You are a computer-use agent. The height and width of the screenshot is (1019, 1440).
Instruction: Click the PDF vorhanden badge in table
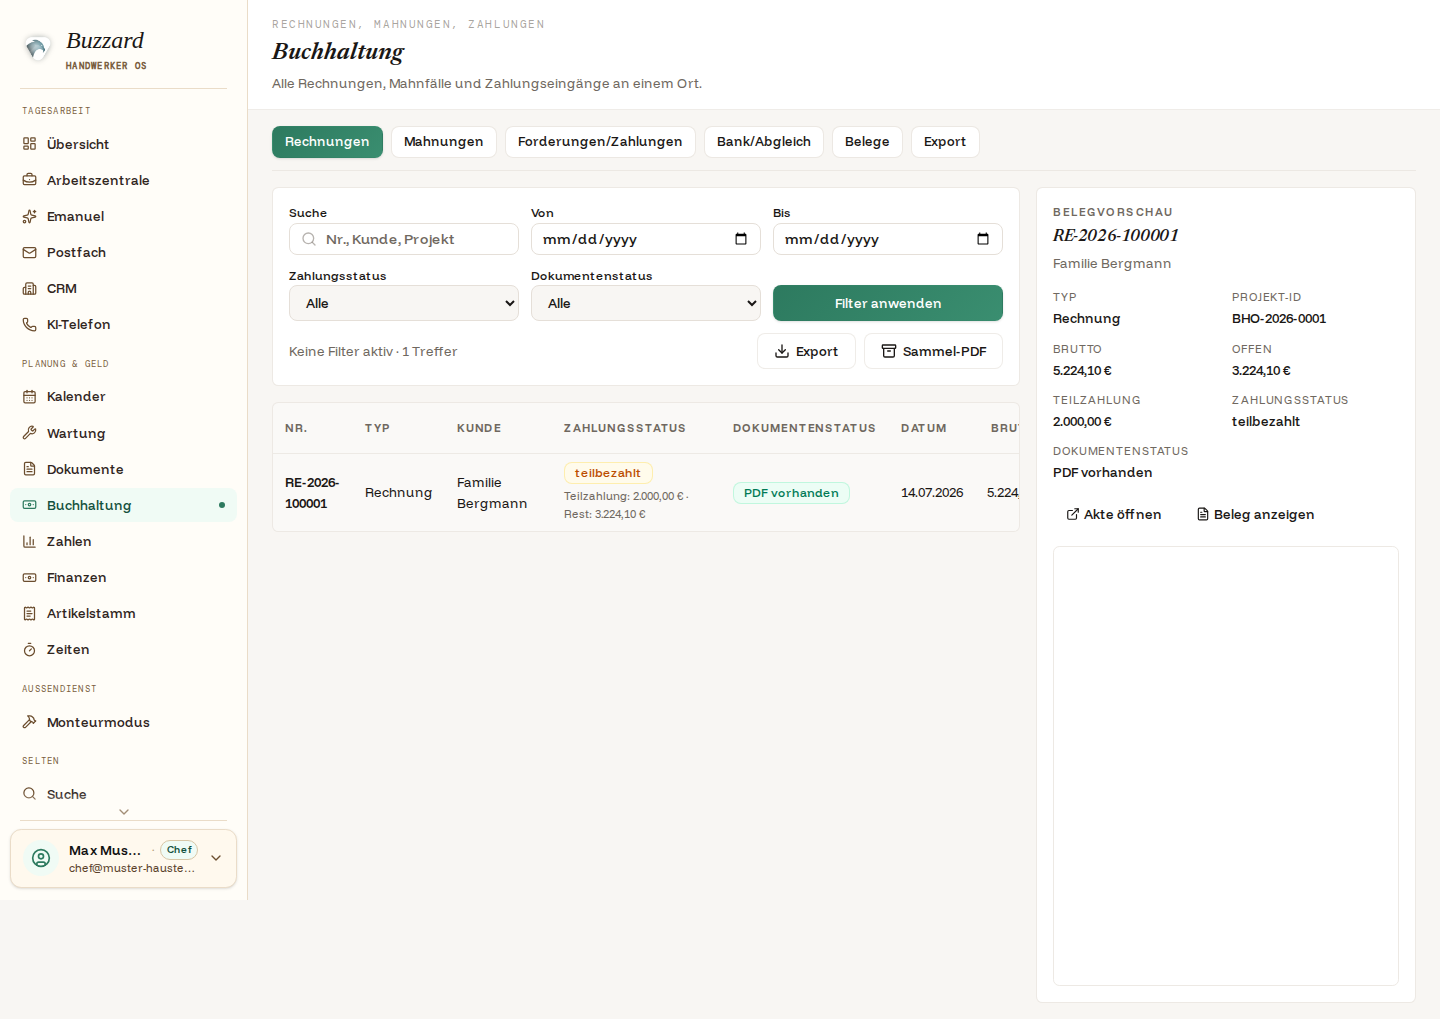pos(791,493)
